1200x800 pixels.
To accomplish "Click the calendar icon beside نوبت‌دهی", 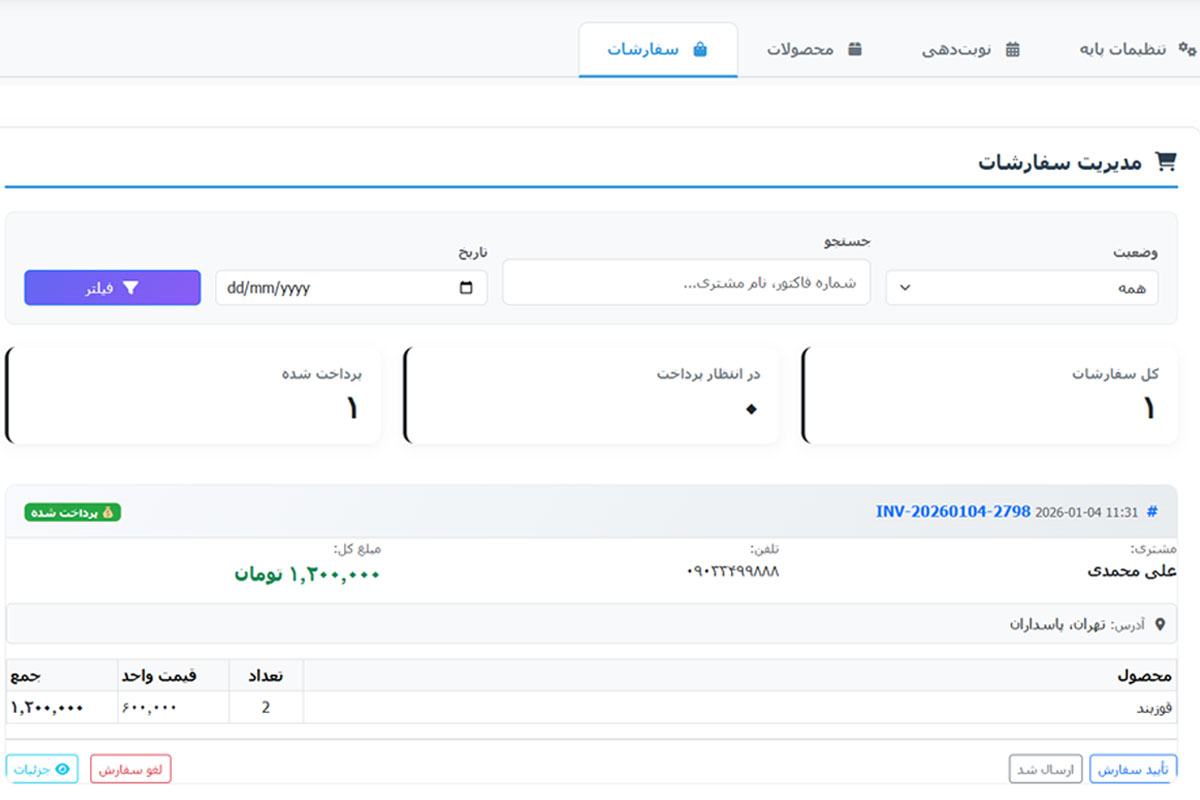I will (1012, 49).
